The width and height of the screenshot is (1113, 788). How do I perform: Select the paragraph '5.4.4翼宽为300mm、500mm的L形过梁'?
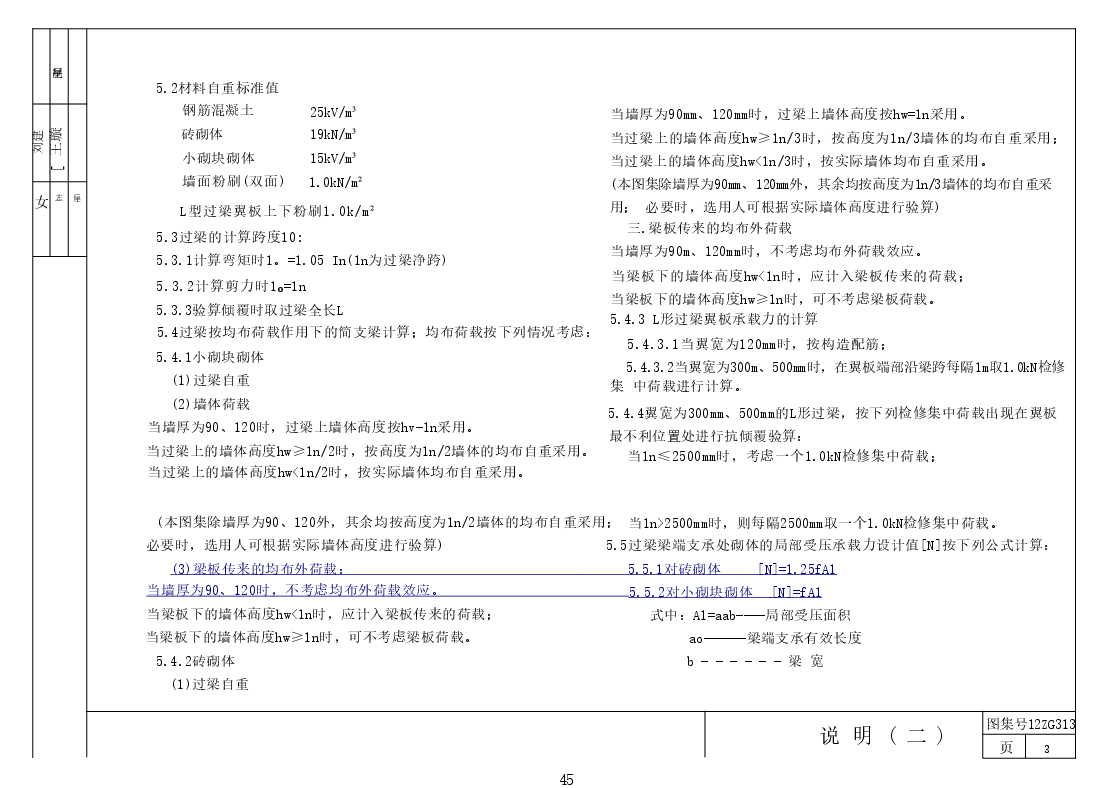(x=833, y=424)
